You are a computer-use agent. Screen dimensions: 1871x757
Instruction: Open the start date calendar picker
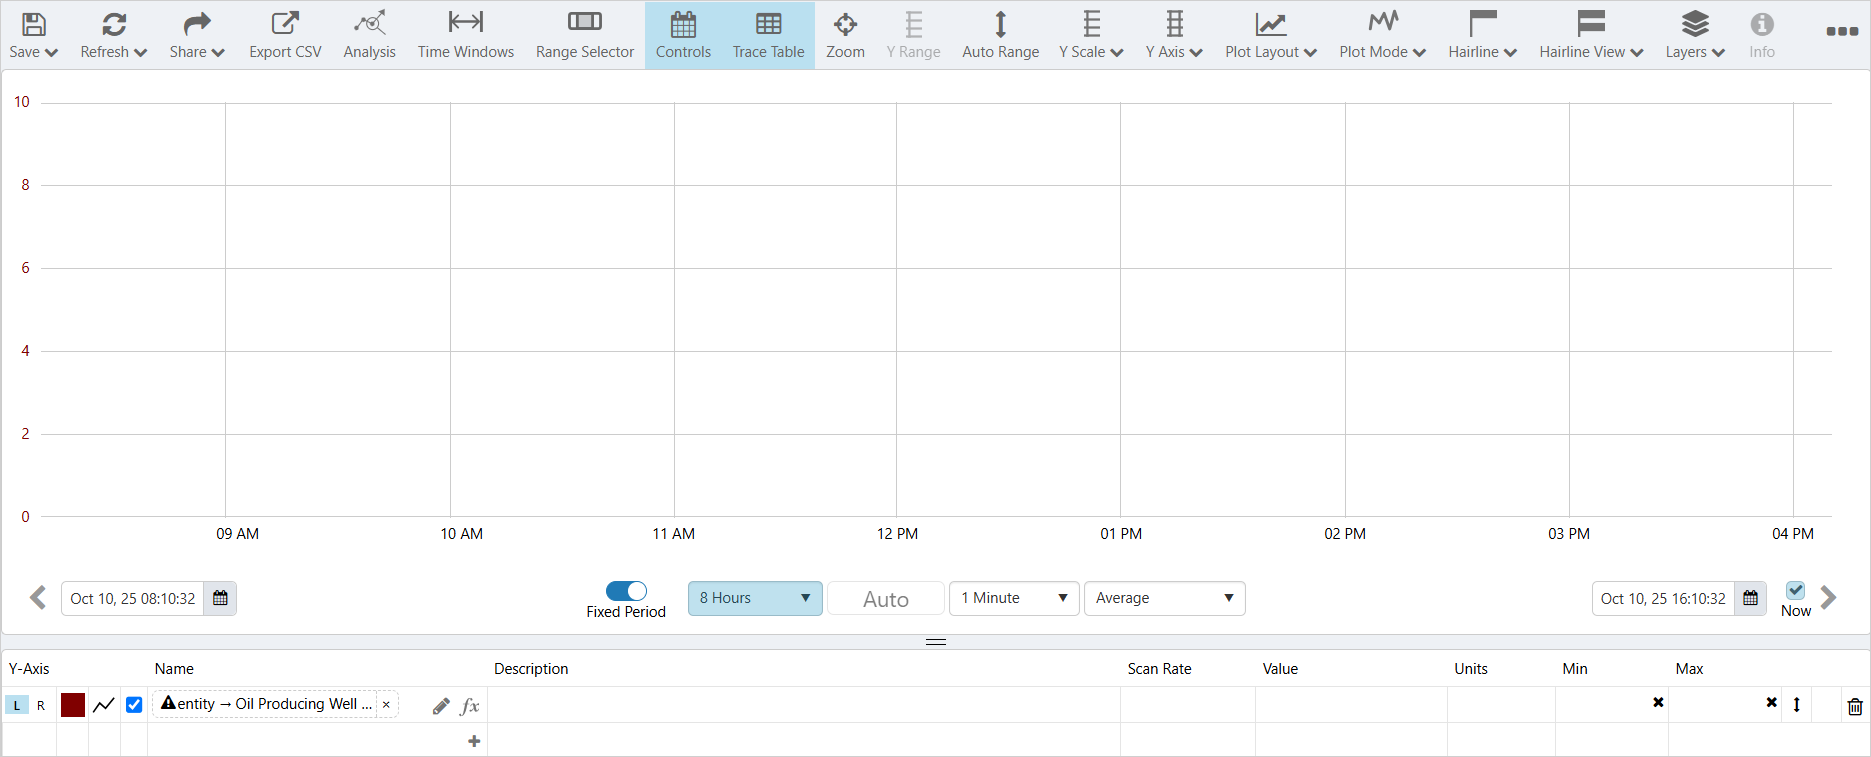[x=221, y=598]
